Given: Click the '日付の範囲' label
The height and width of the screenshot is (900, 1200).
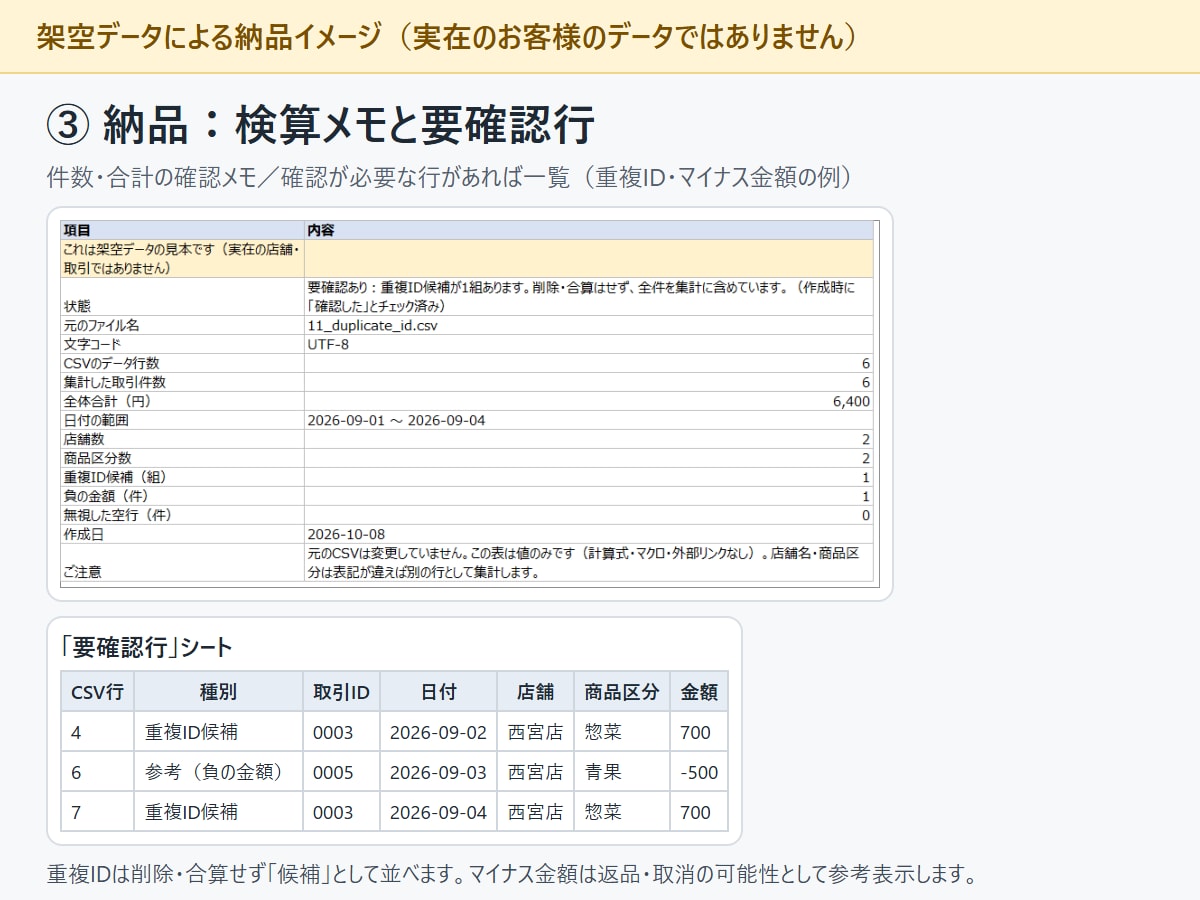Looking at the screenshot, I should coord(95,420).
